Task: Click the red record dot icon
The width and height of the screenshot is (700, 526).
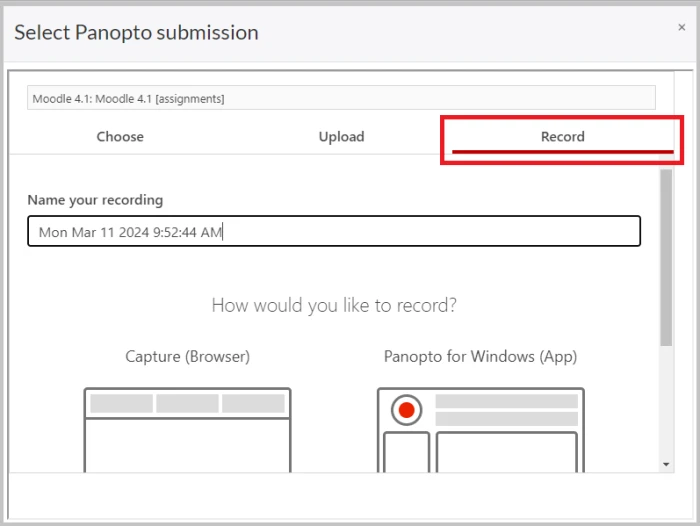Action: [x=406, y=410]
